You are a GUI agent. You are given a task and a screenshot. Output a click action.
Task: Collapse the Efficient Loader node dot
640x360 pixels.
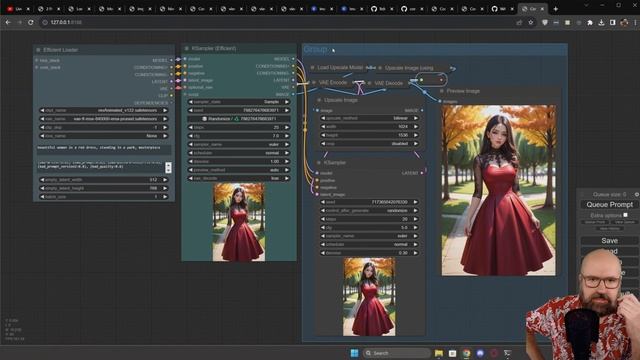[x=38, y=50]
